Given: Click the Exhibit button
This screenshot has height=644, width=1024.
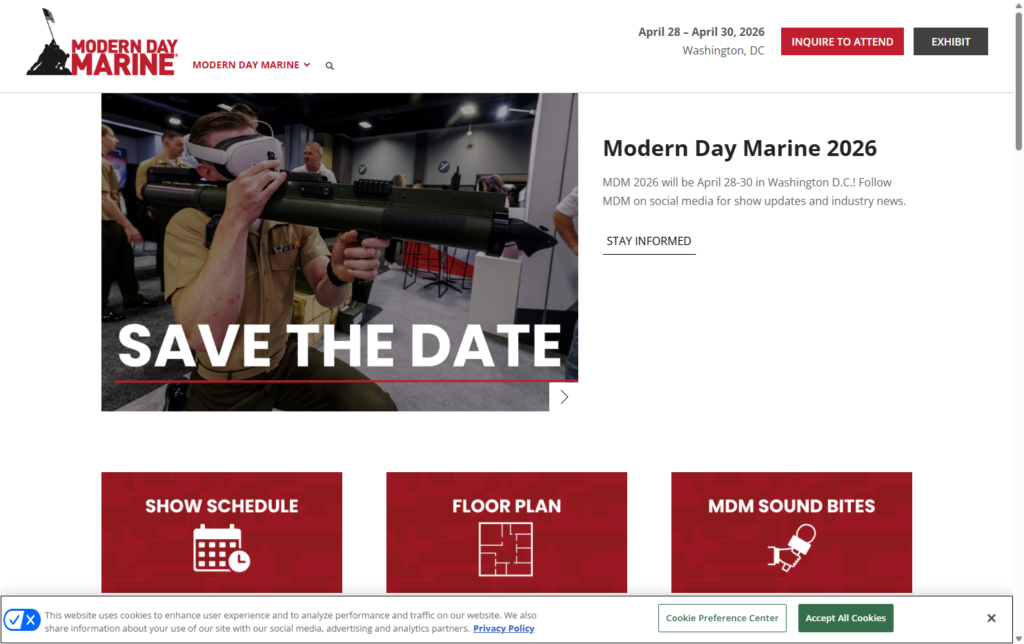Looking at the screenshot, I should [x=950, y=42].
